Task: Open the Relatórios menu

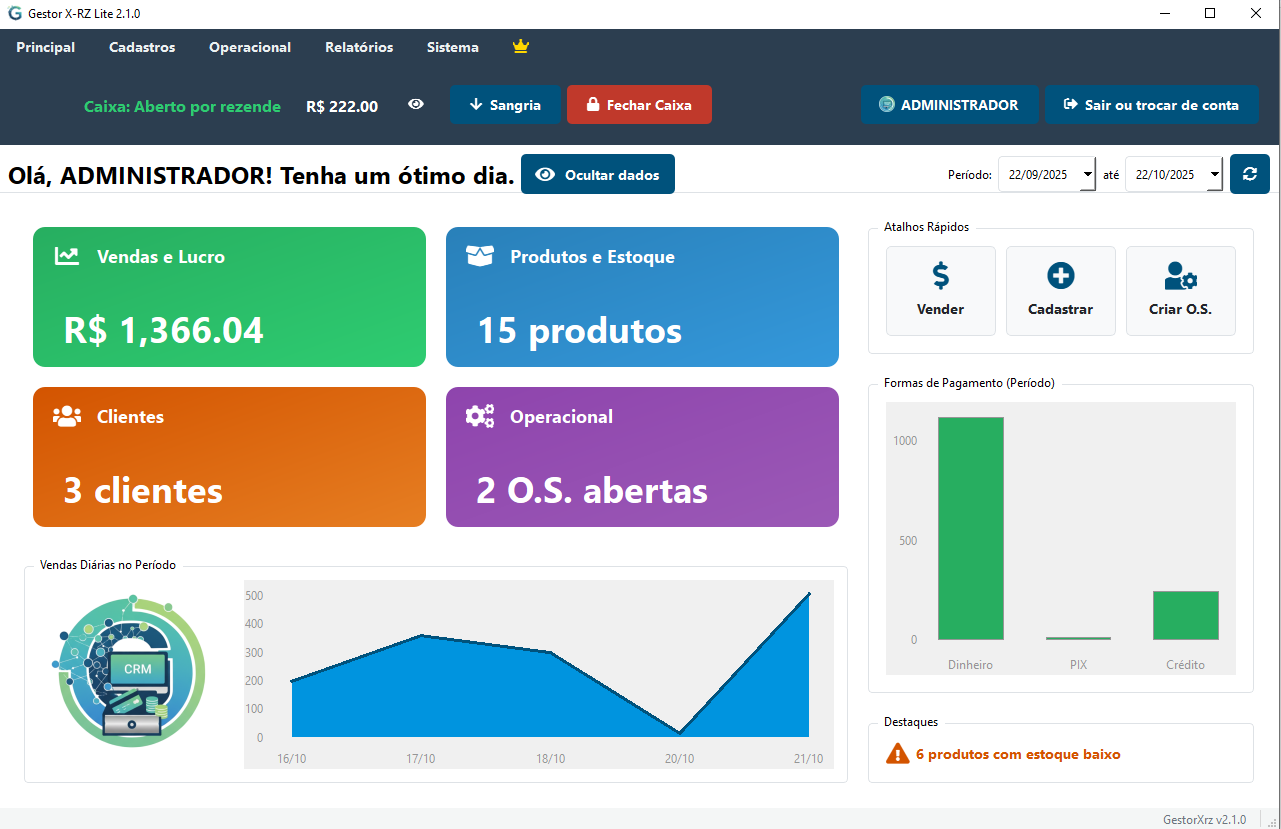Action: tap(359, 47)
